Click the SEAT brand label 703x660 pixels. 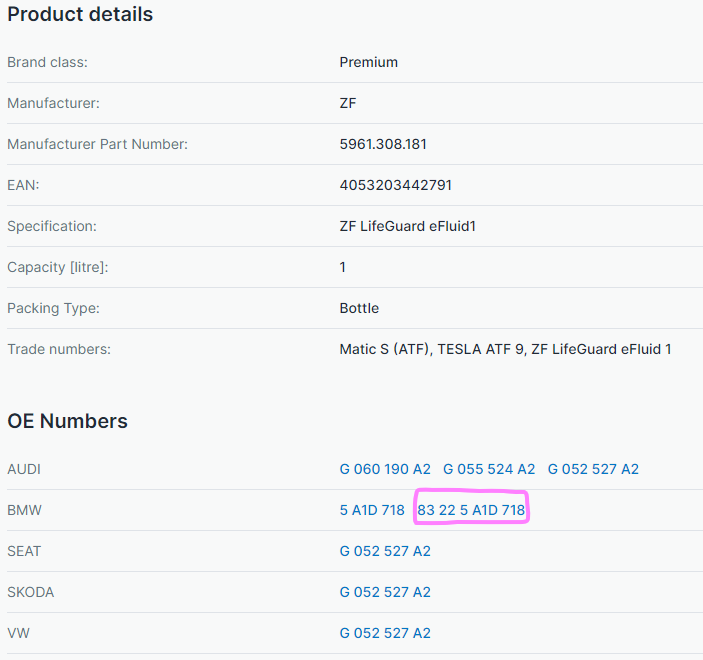pyautogui.click(x=24, y=551)
